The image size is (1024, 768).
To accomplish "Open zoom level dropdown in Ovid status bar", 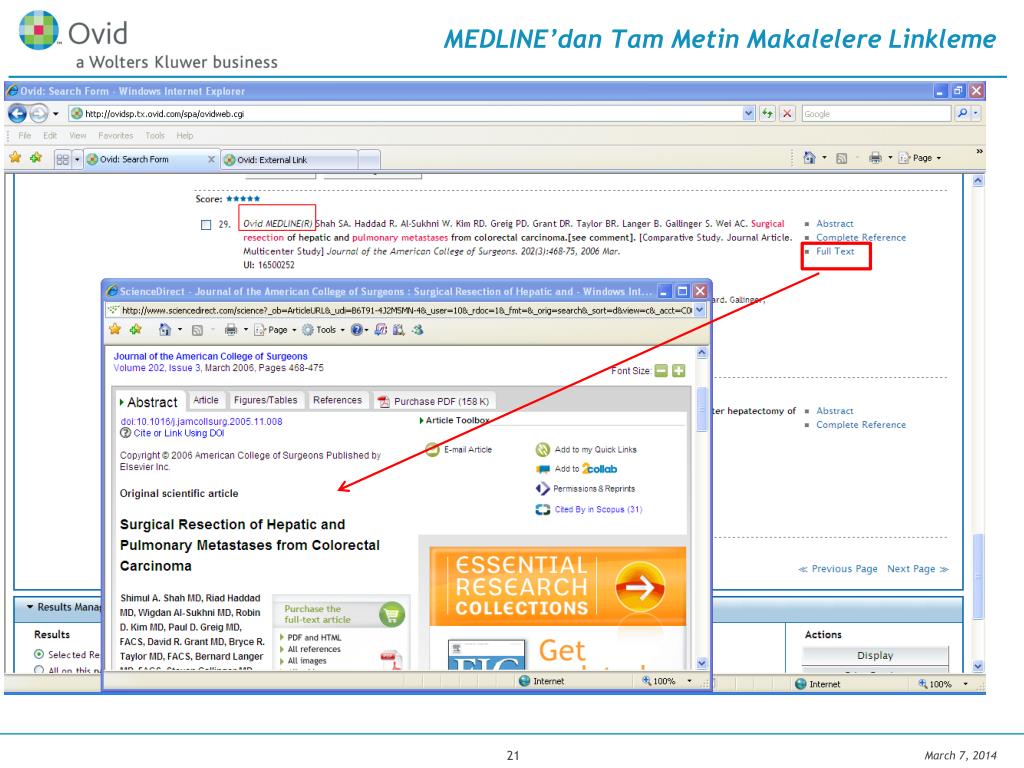I will (x=966, y=684).
